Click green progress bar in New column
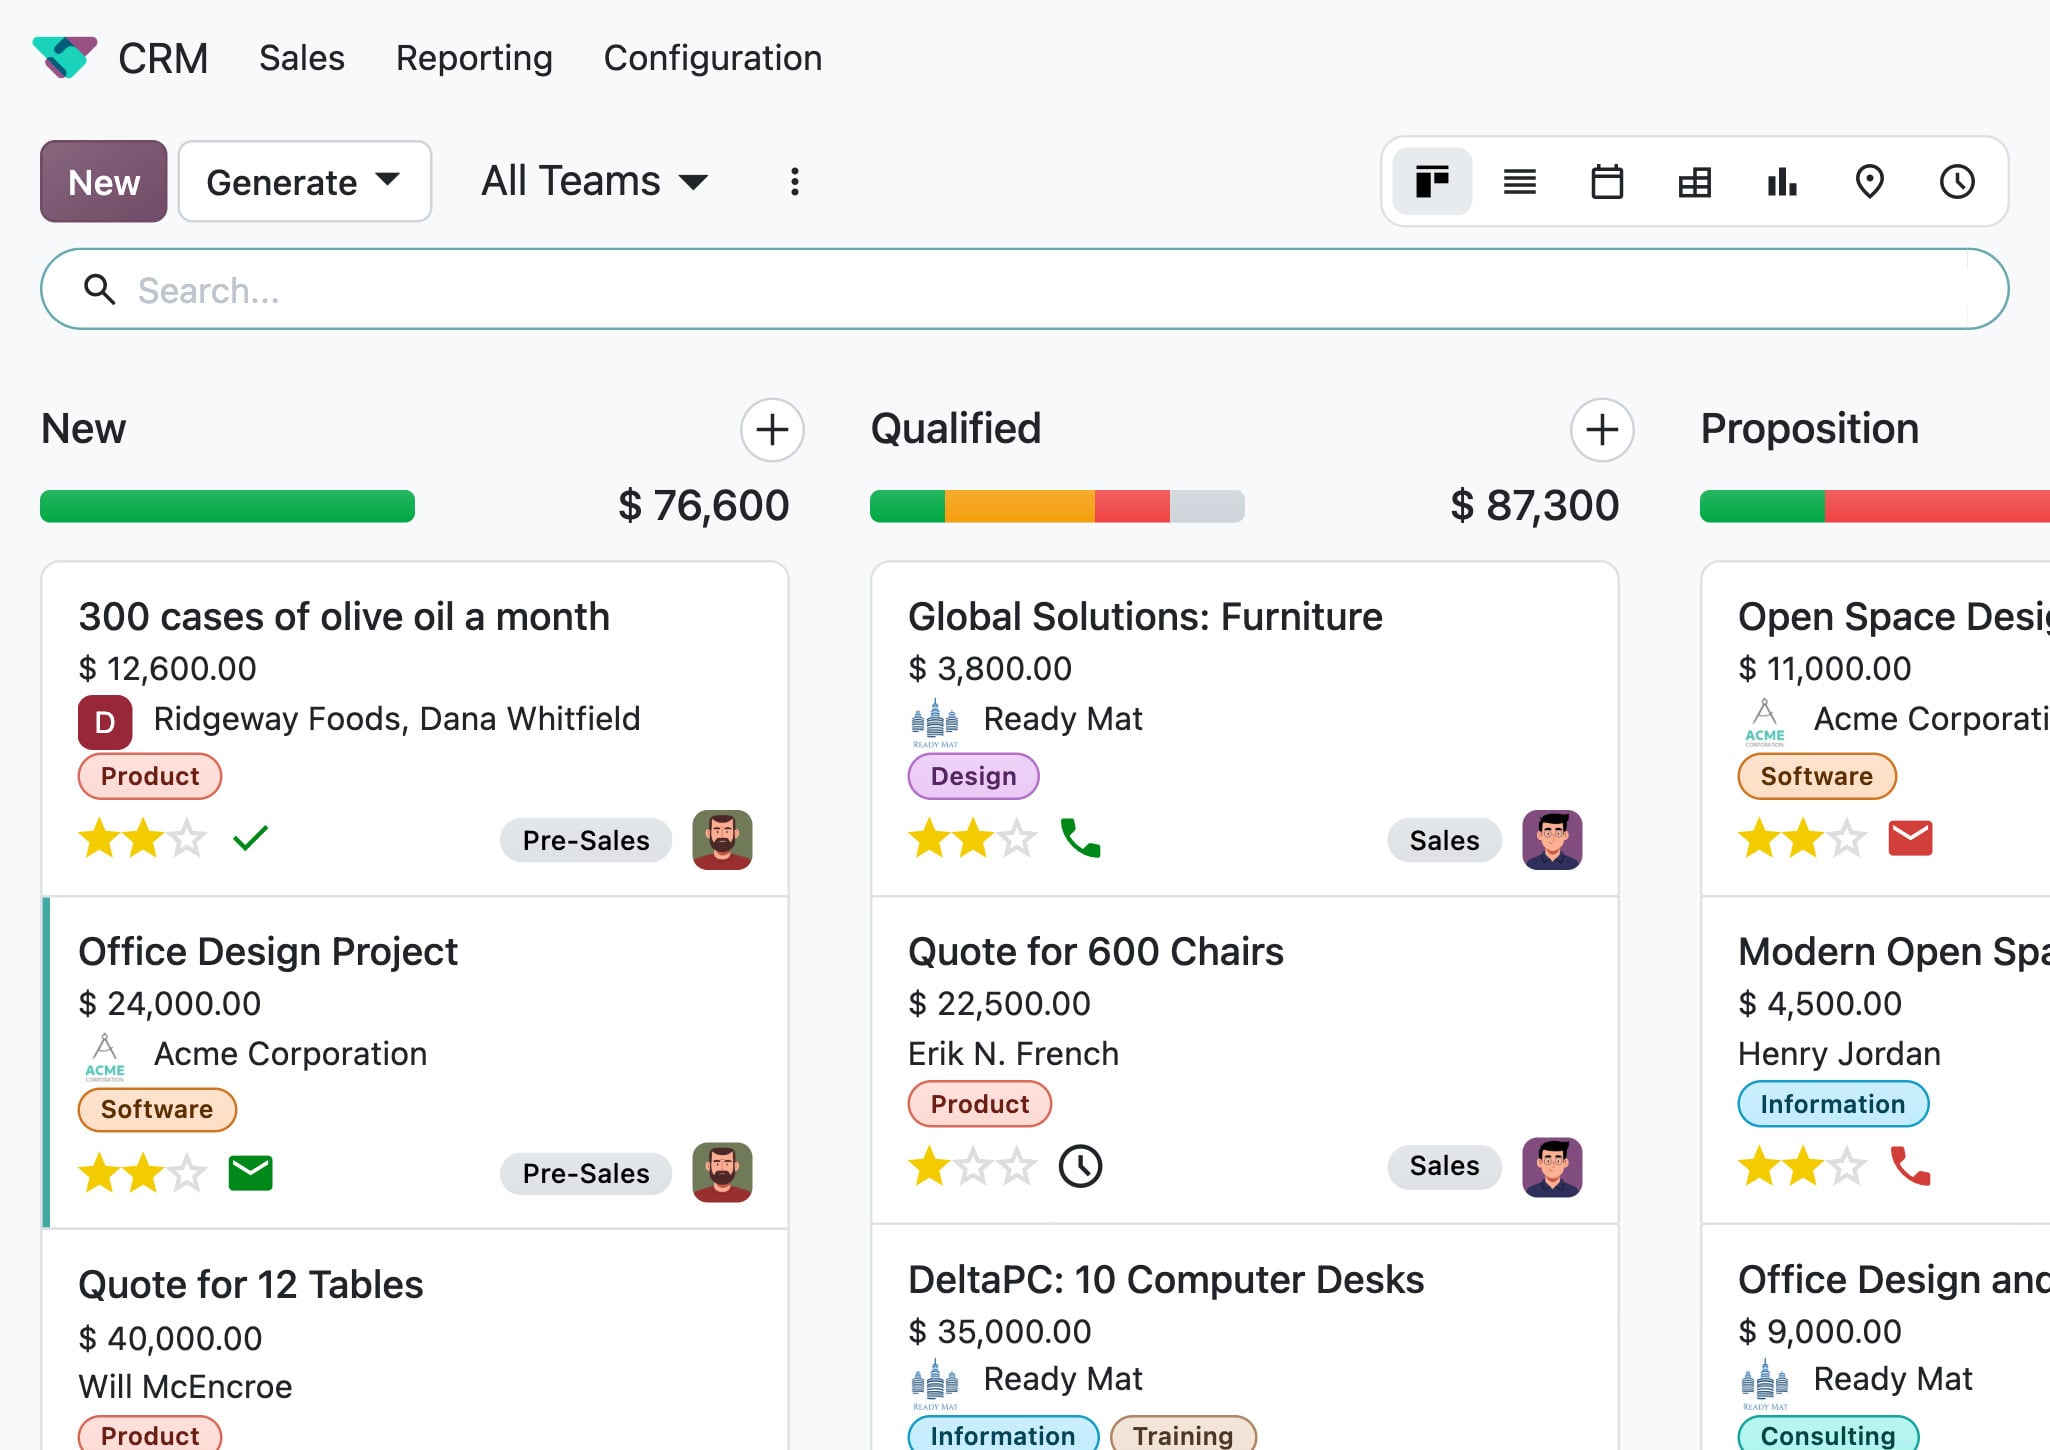 (227, 506)
